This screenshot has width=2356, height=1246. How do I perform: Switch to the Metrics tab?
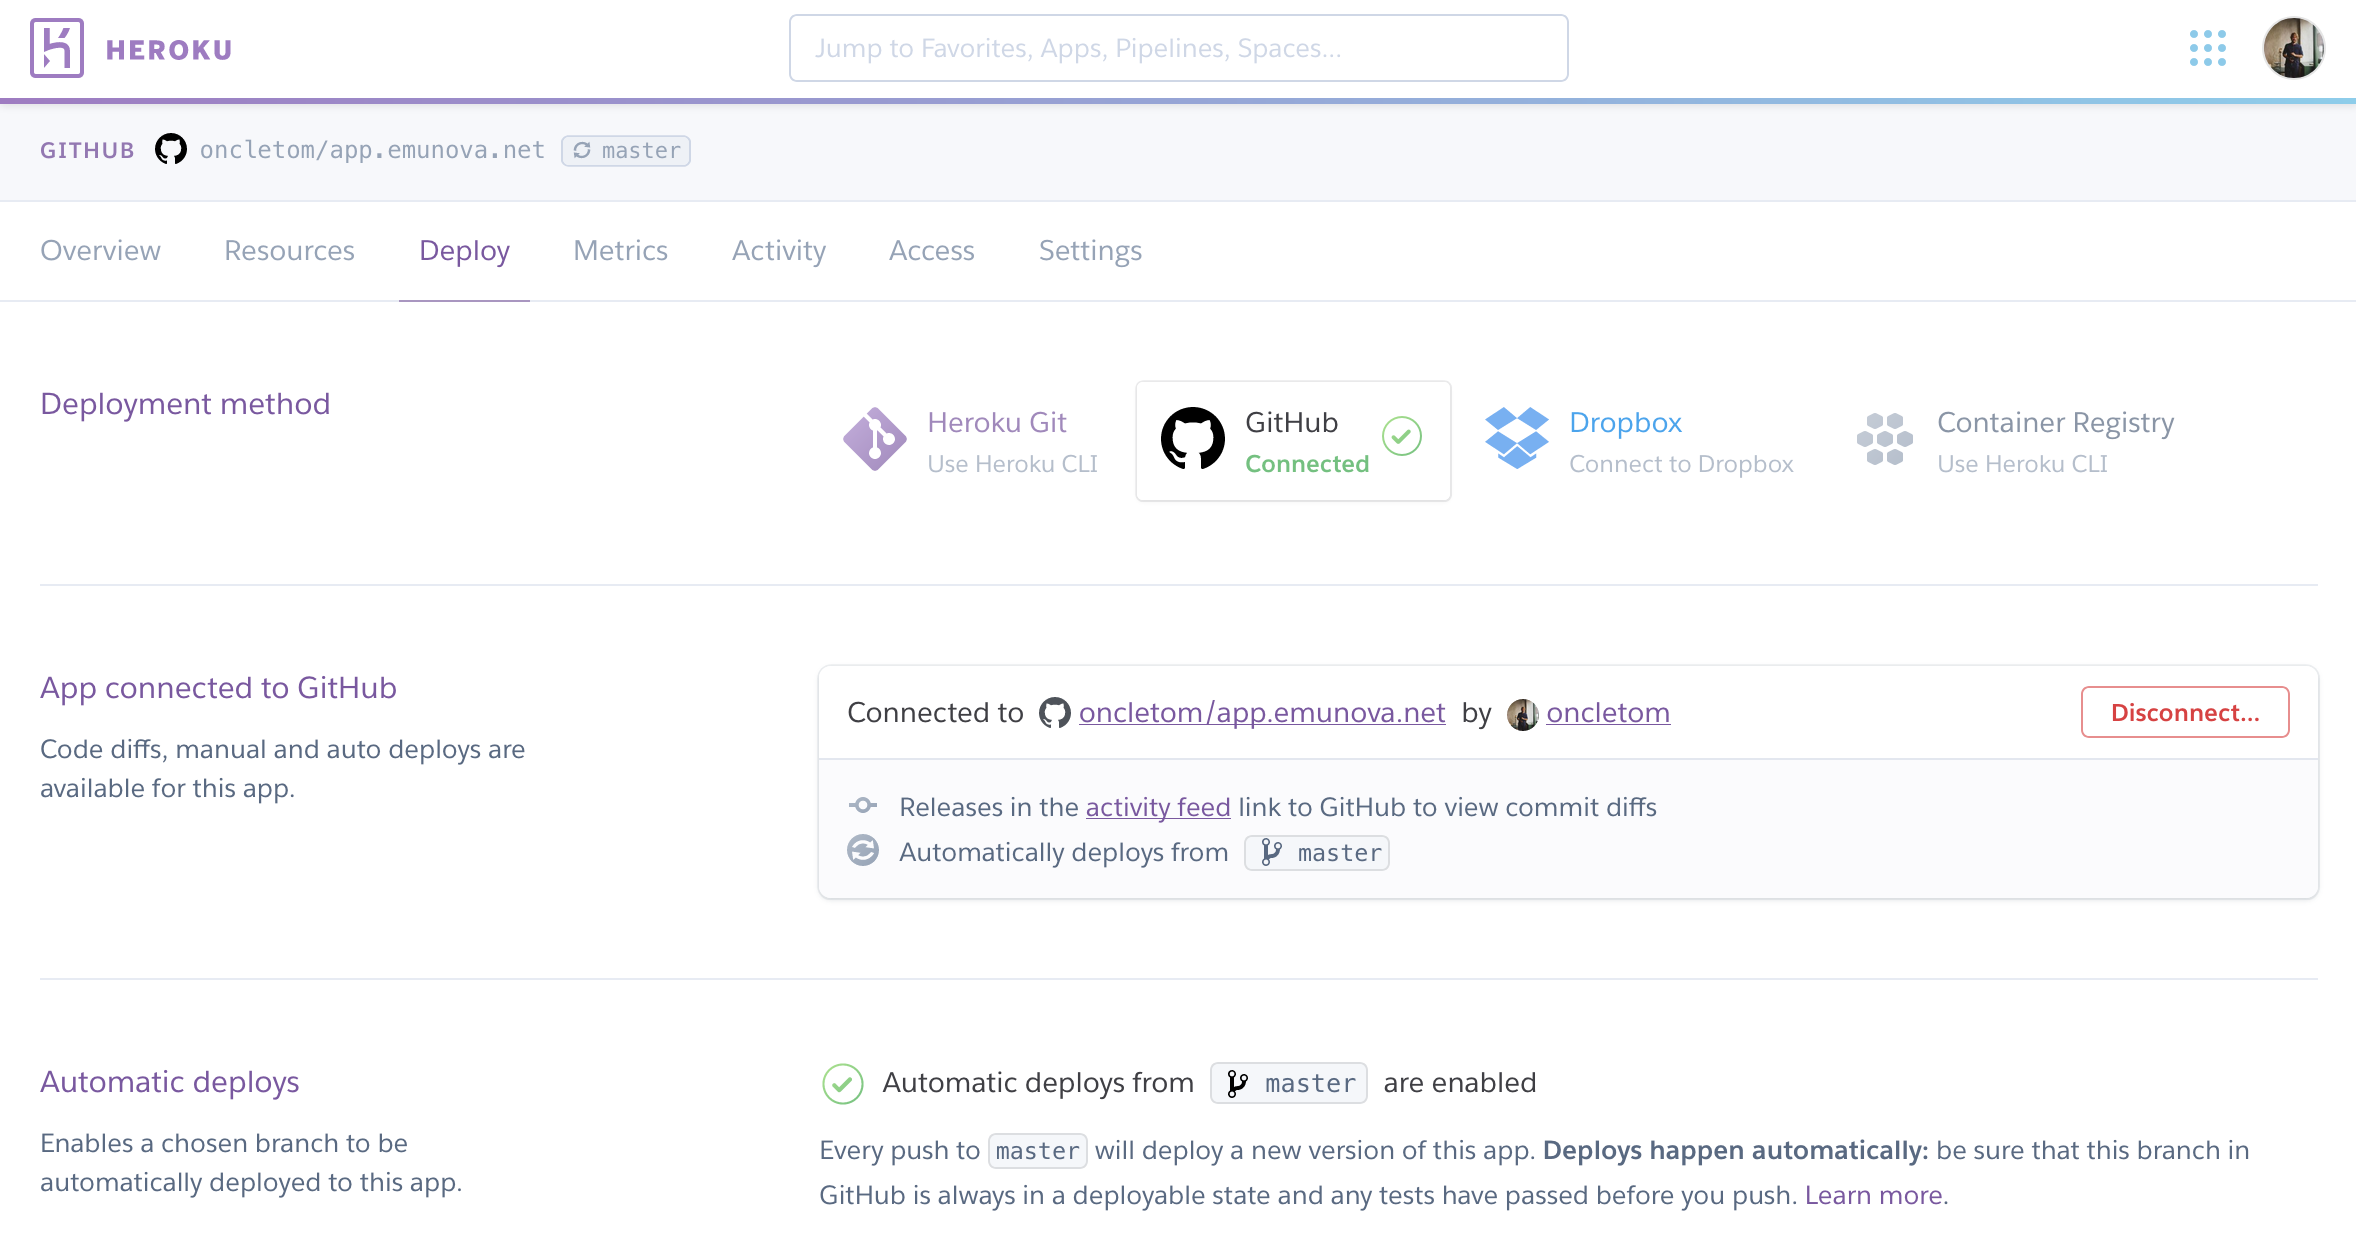click(x=620, y=251)
